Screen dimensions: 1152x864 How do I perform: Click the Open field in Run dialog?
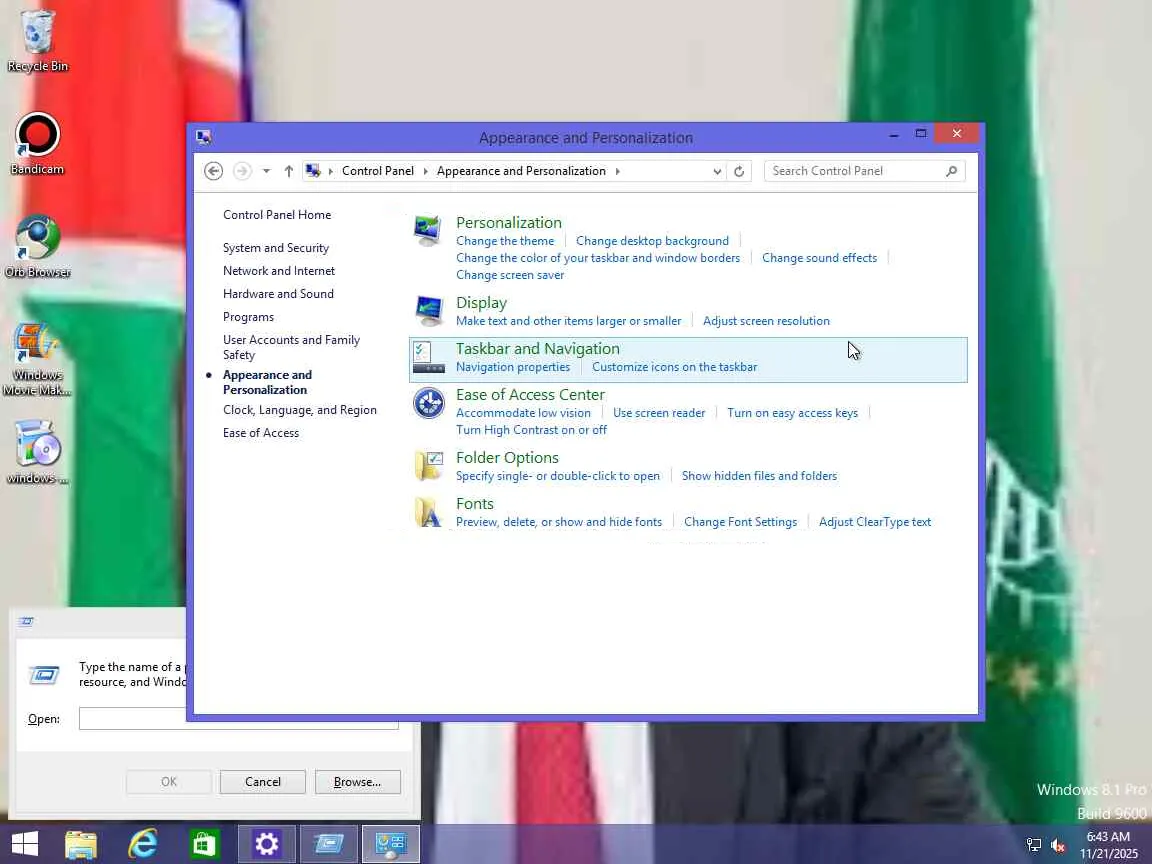(x=239, y=718)
